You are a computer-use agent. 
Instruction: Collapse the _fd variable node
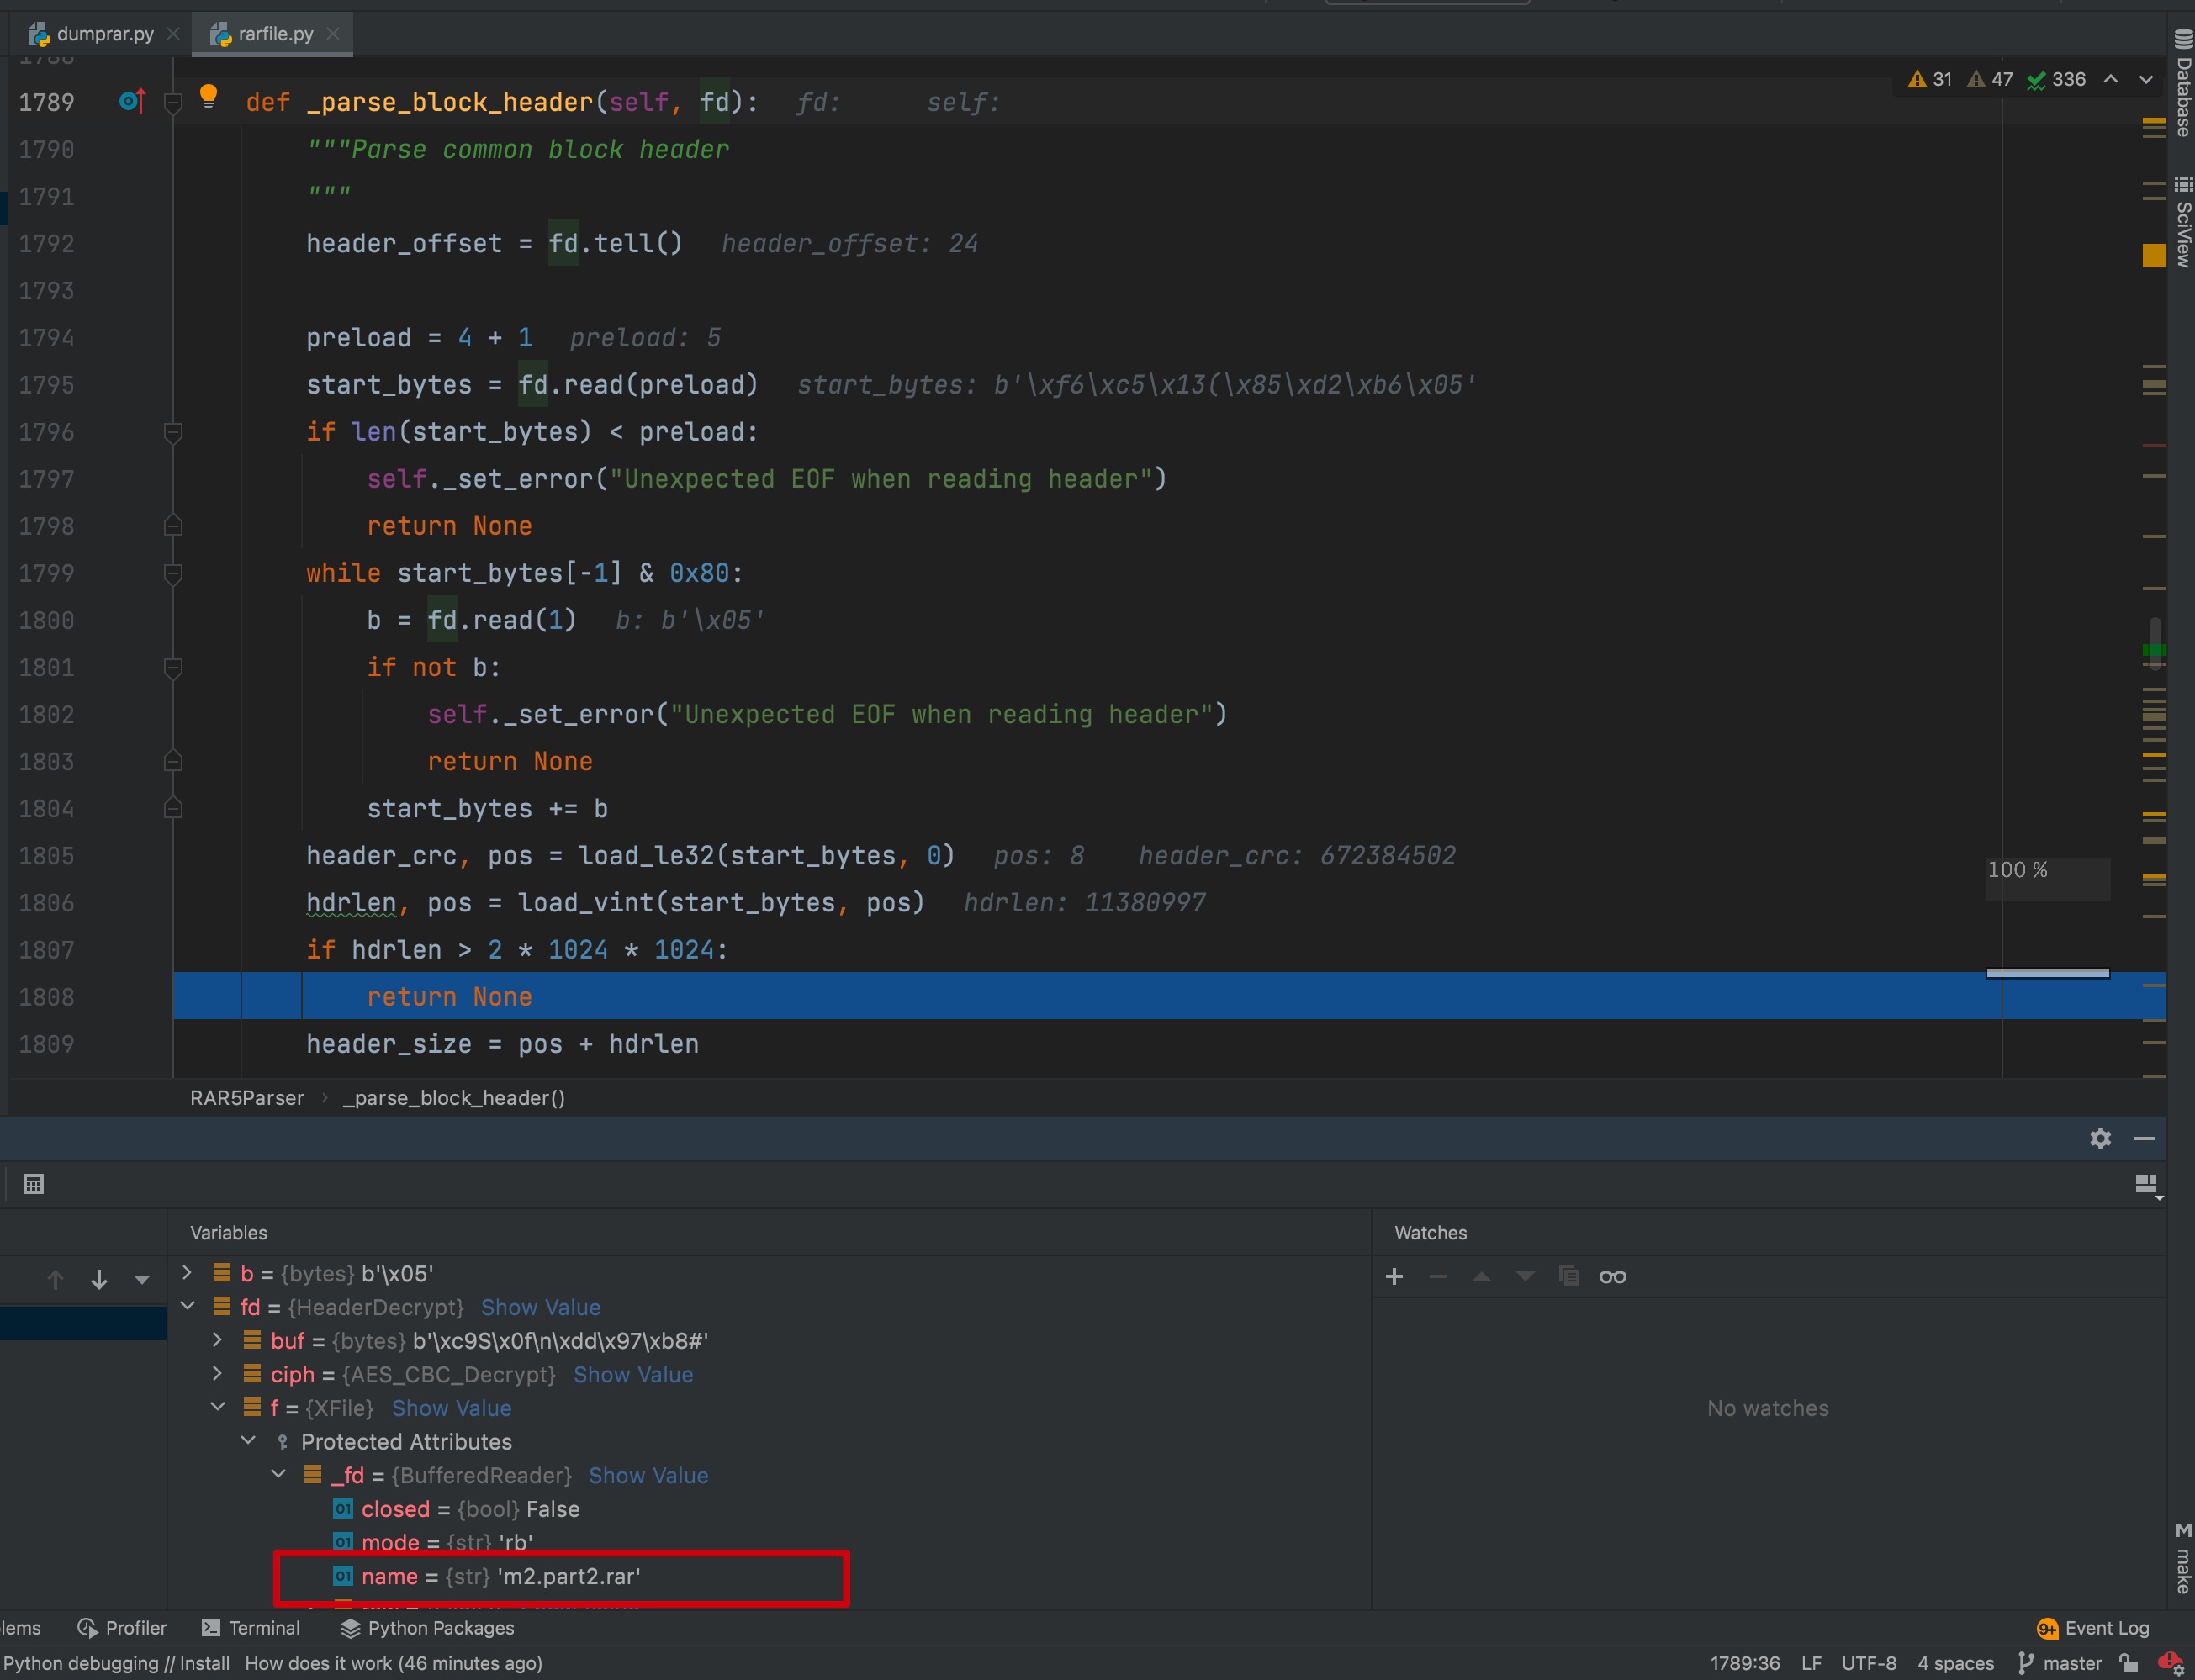[x=279, y=1475]
